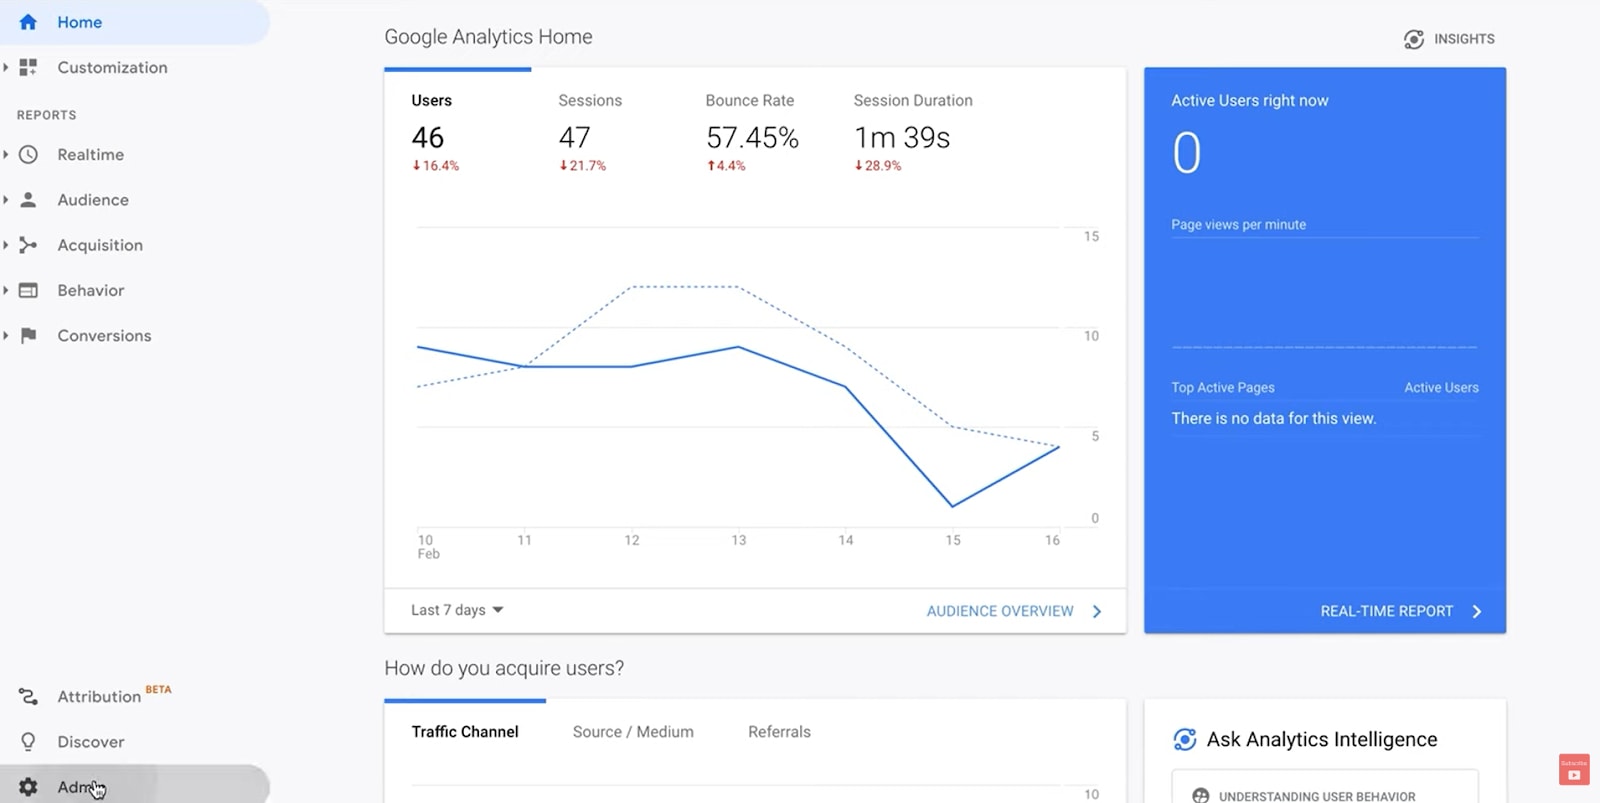Click the Acquisition label in sidebar
Screen dimensions: 1600x803
click(x=100, y=245)
